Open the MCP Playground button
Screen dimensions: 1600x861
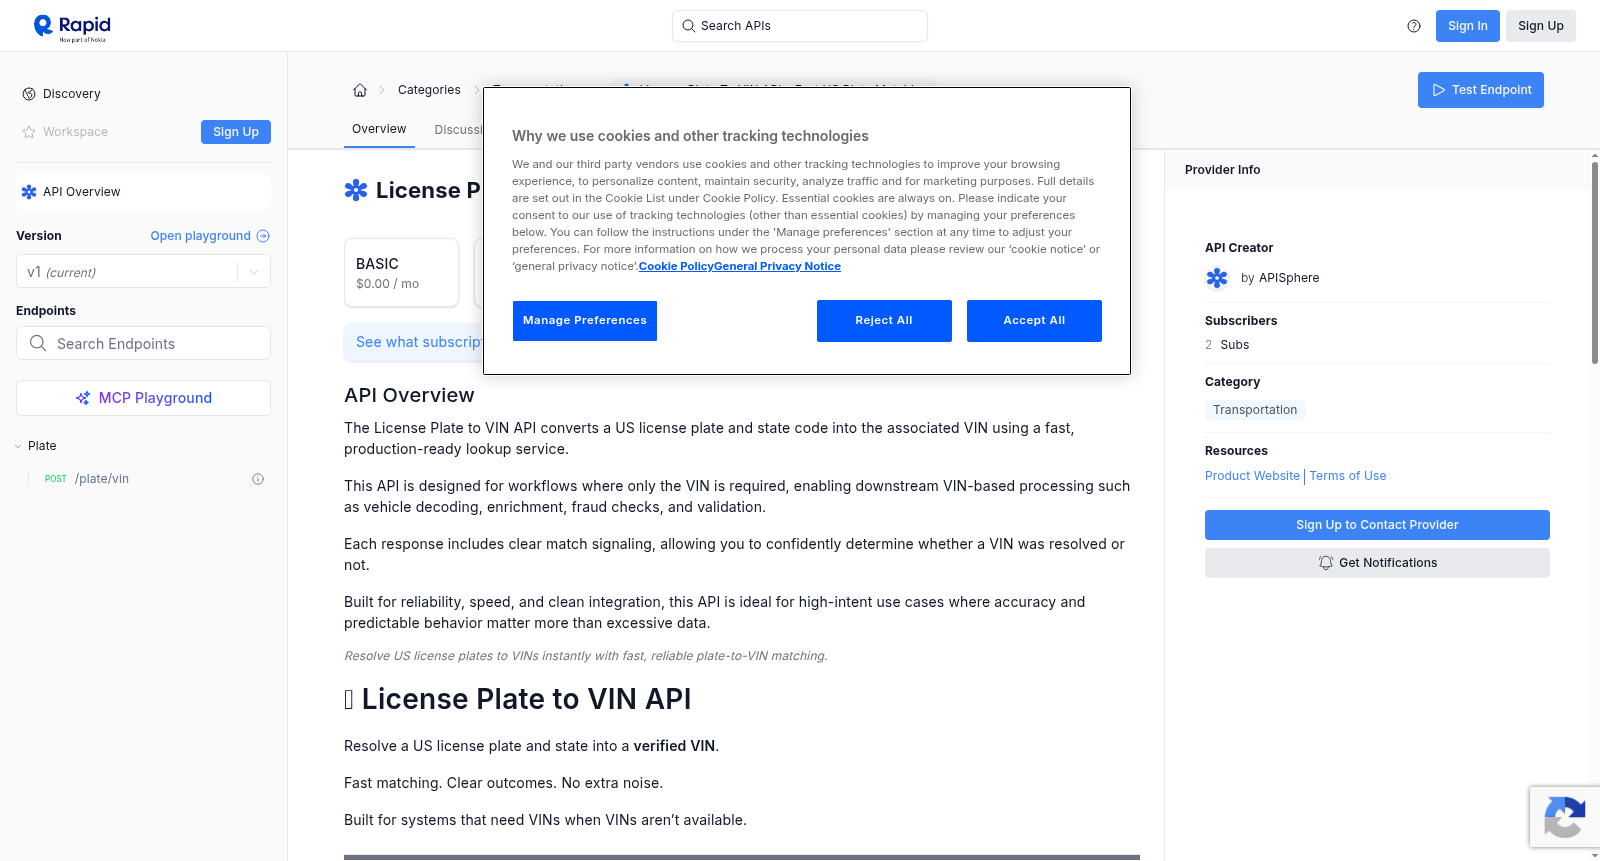(x=143, y=398)
